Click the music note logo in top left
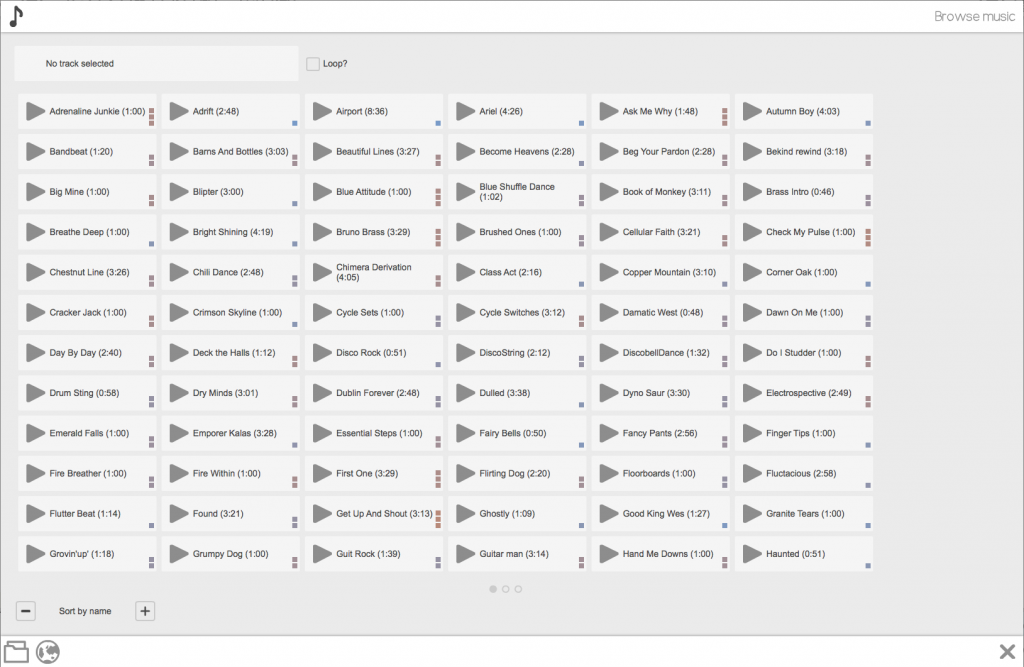 [x=15, y=15]
